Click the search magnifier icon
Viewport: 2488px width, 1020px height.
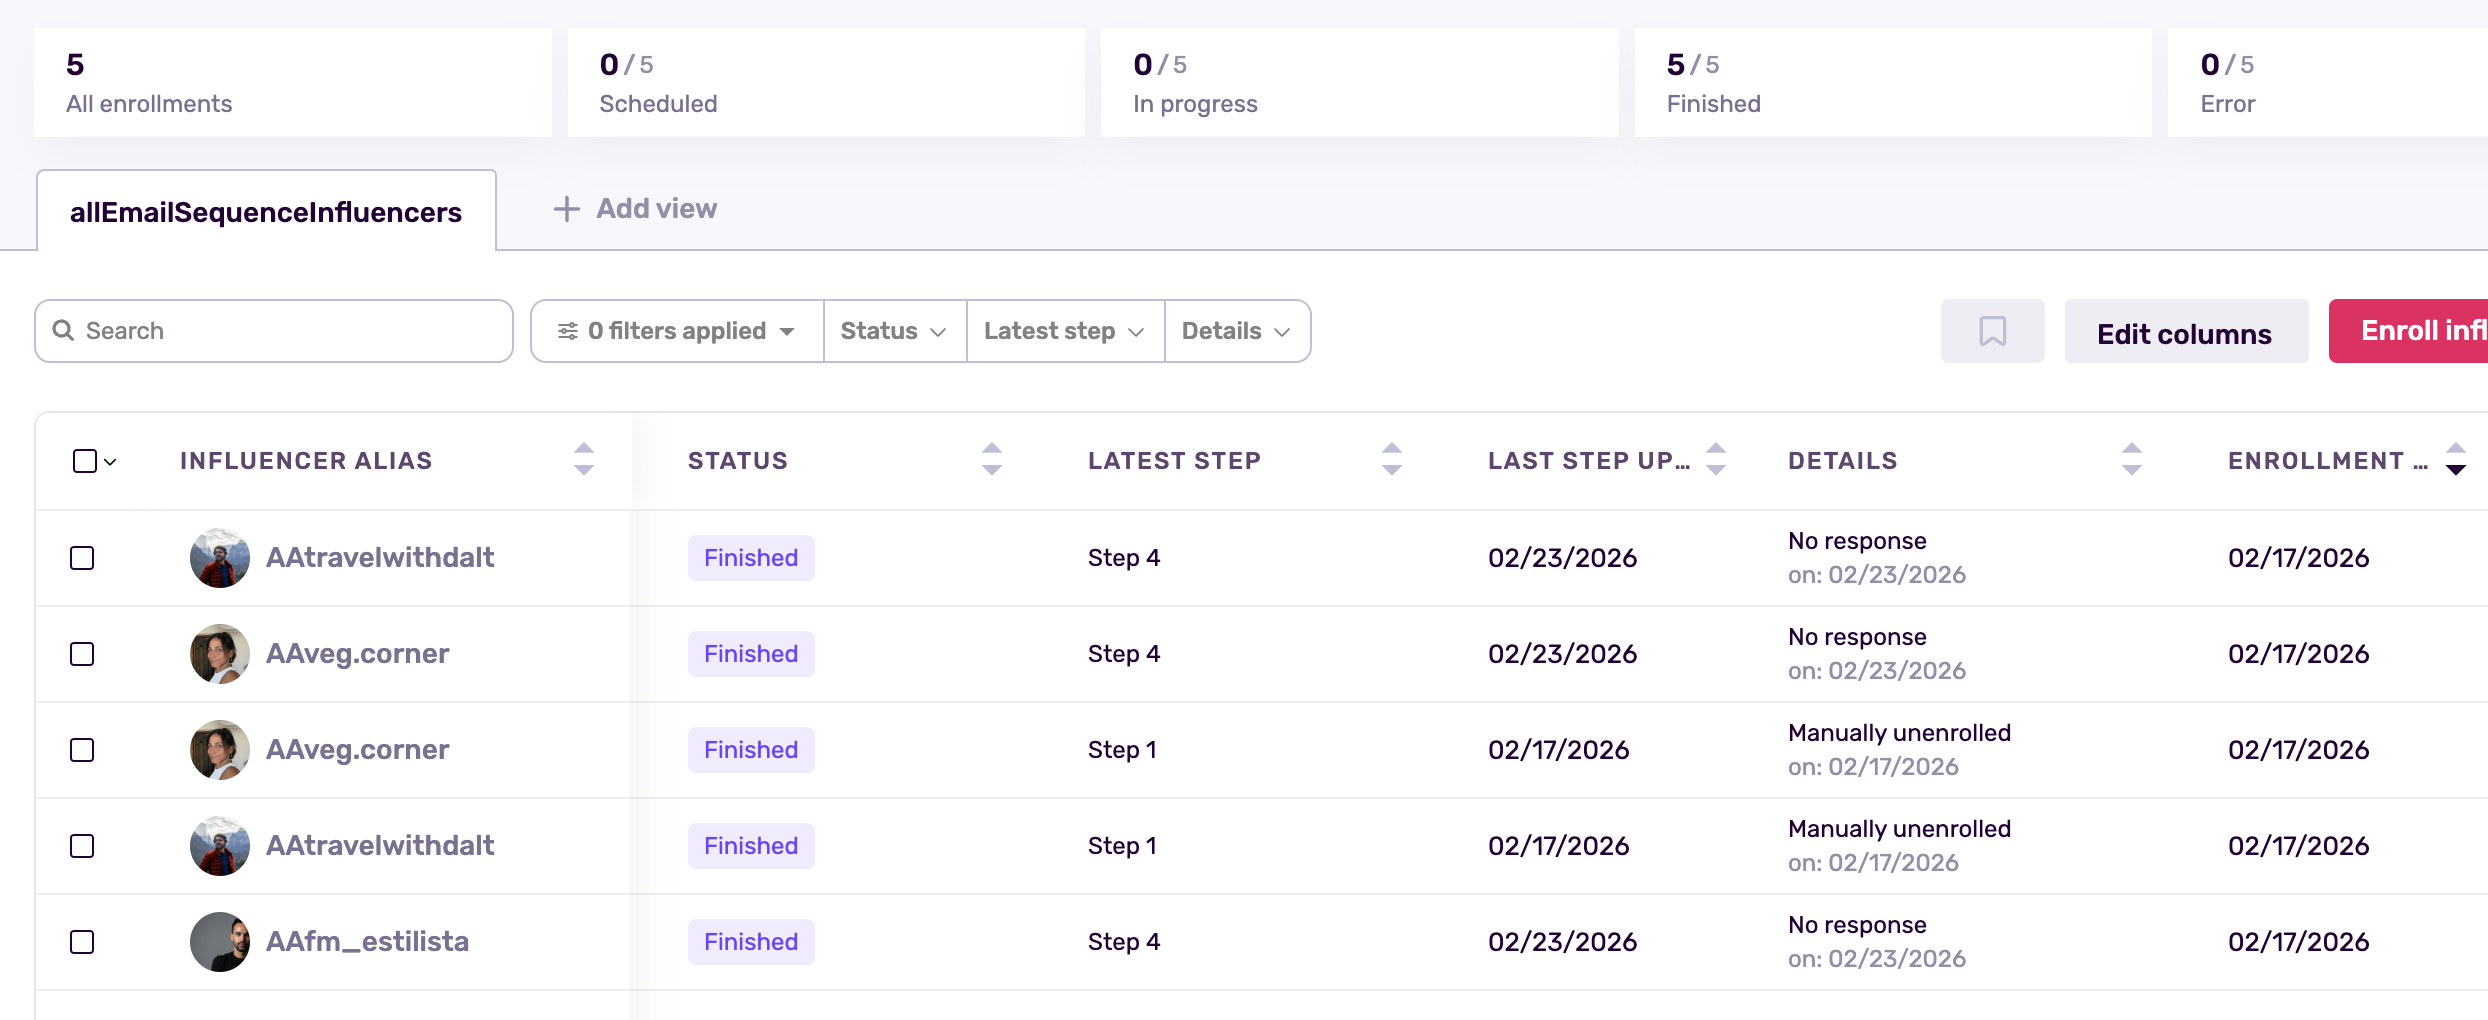point(62,330)
